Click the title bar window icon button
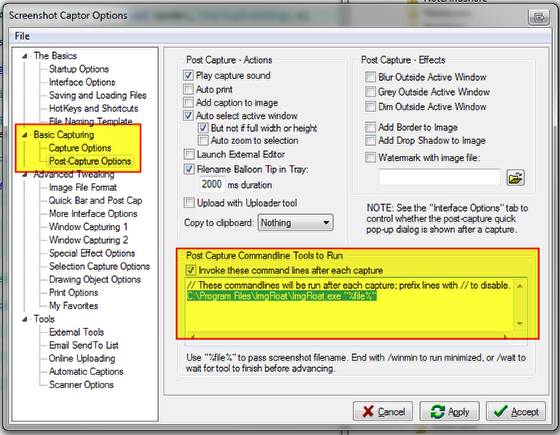 [539, 17]
